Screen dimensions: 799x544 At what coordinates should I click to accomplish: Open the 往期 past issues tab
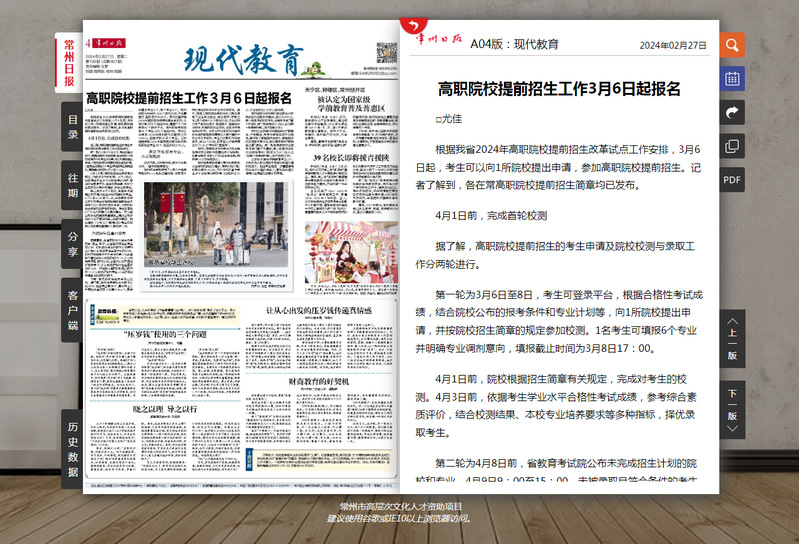tap(72, 185)
